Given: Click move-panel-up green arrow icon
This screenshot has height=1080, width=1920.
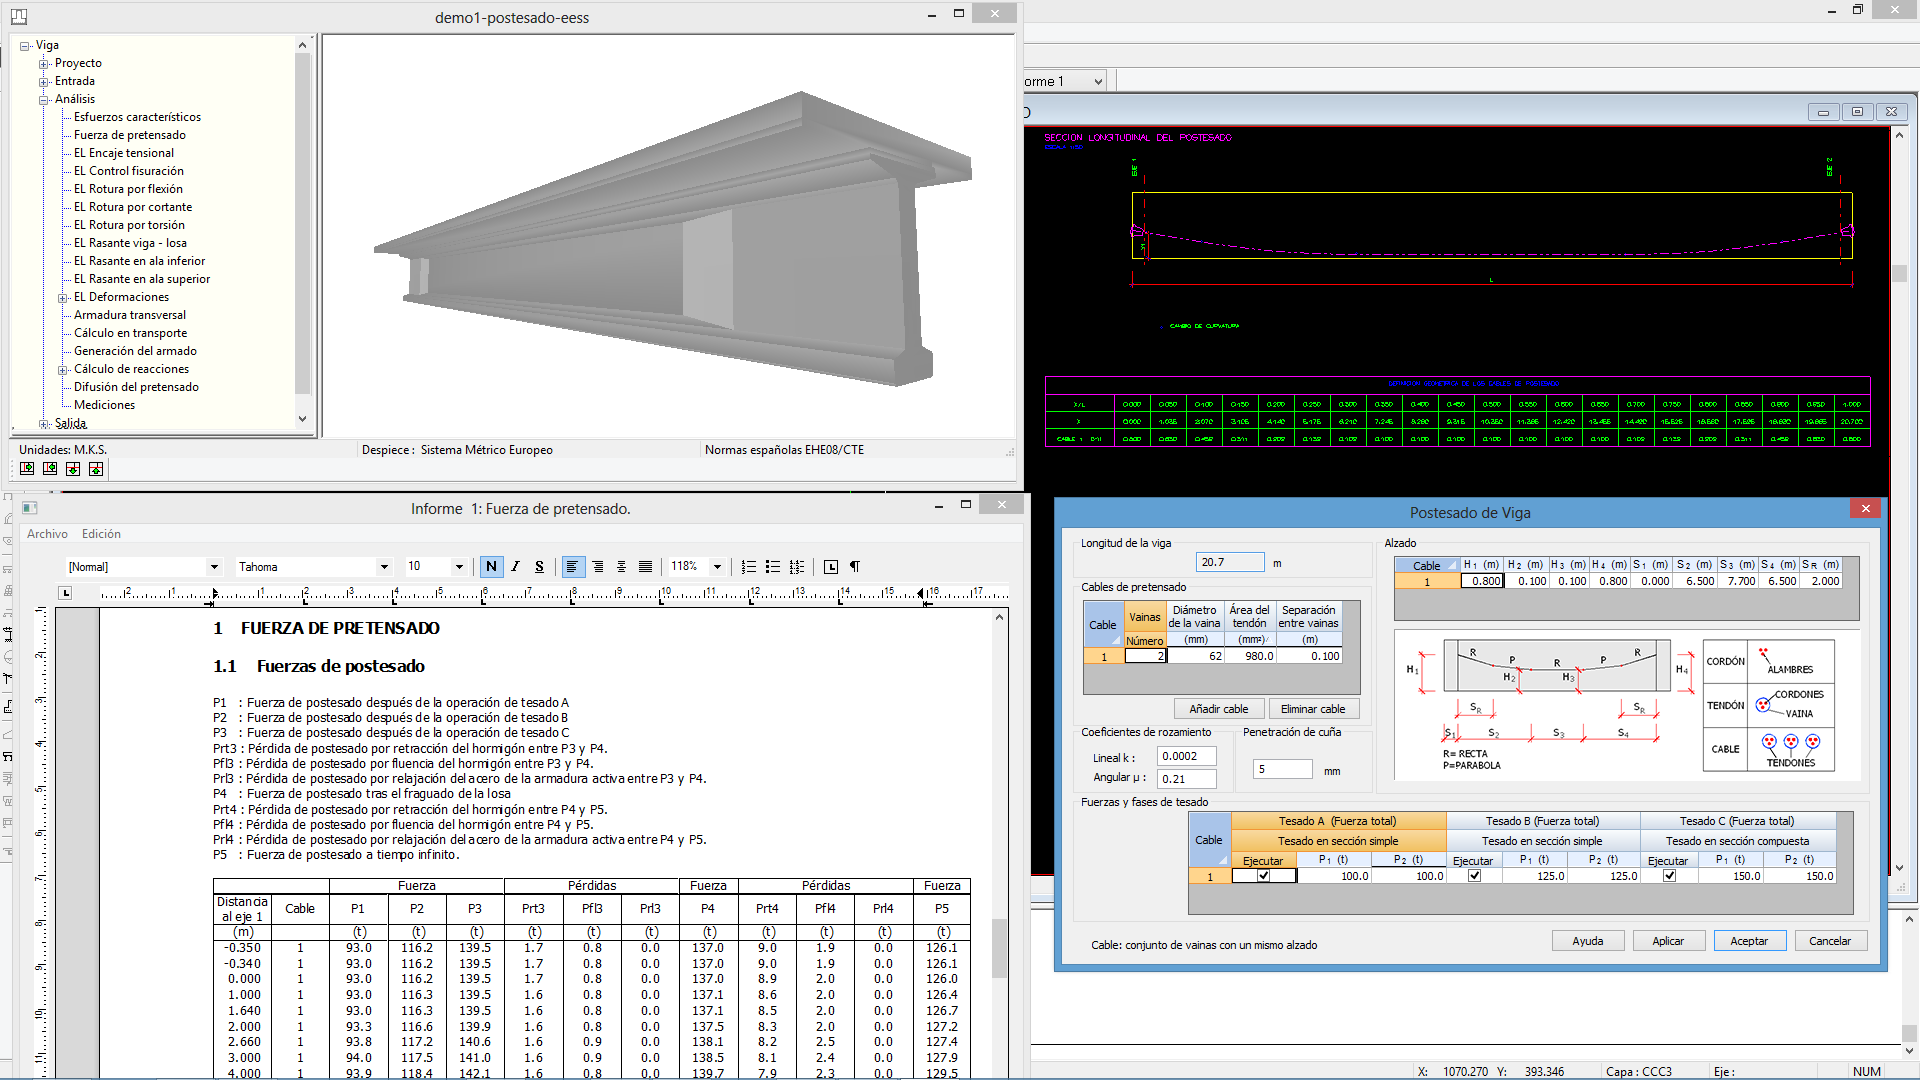Looking at the screenshot, I should tap(96, 468).
